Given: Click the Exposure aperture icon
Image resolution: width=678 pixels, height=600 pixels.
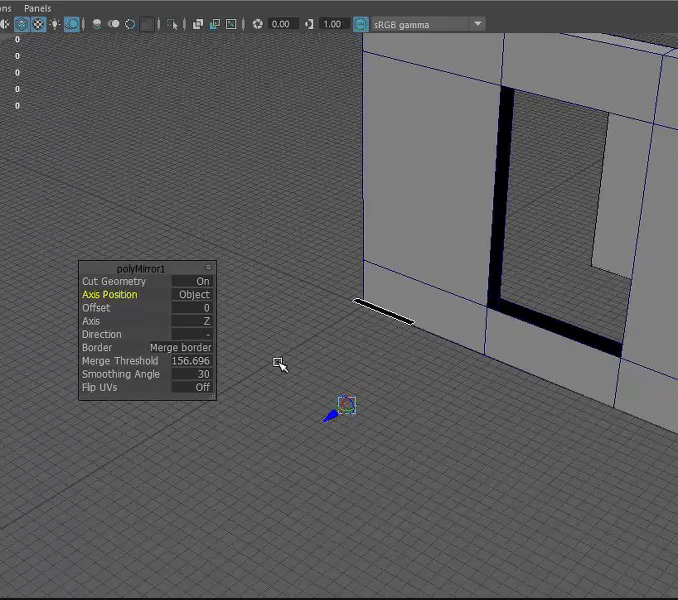Looking at the screenshot, I should coord(257,24).
